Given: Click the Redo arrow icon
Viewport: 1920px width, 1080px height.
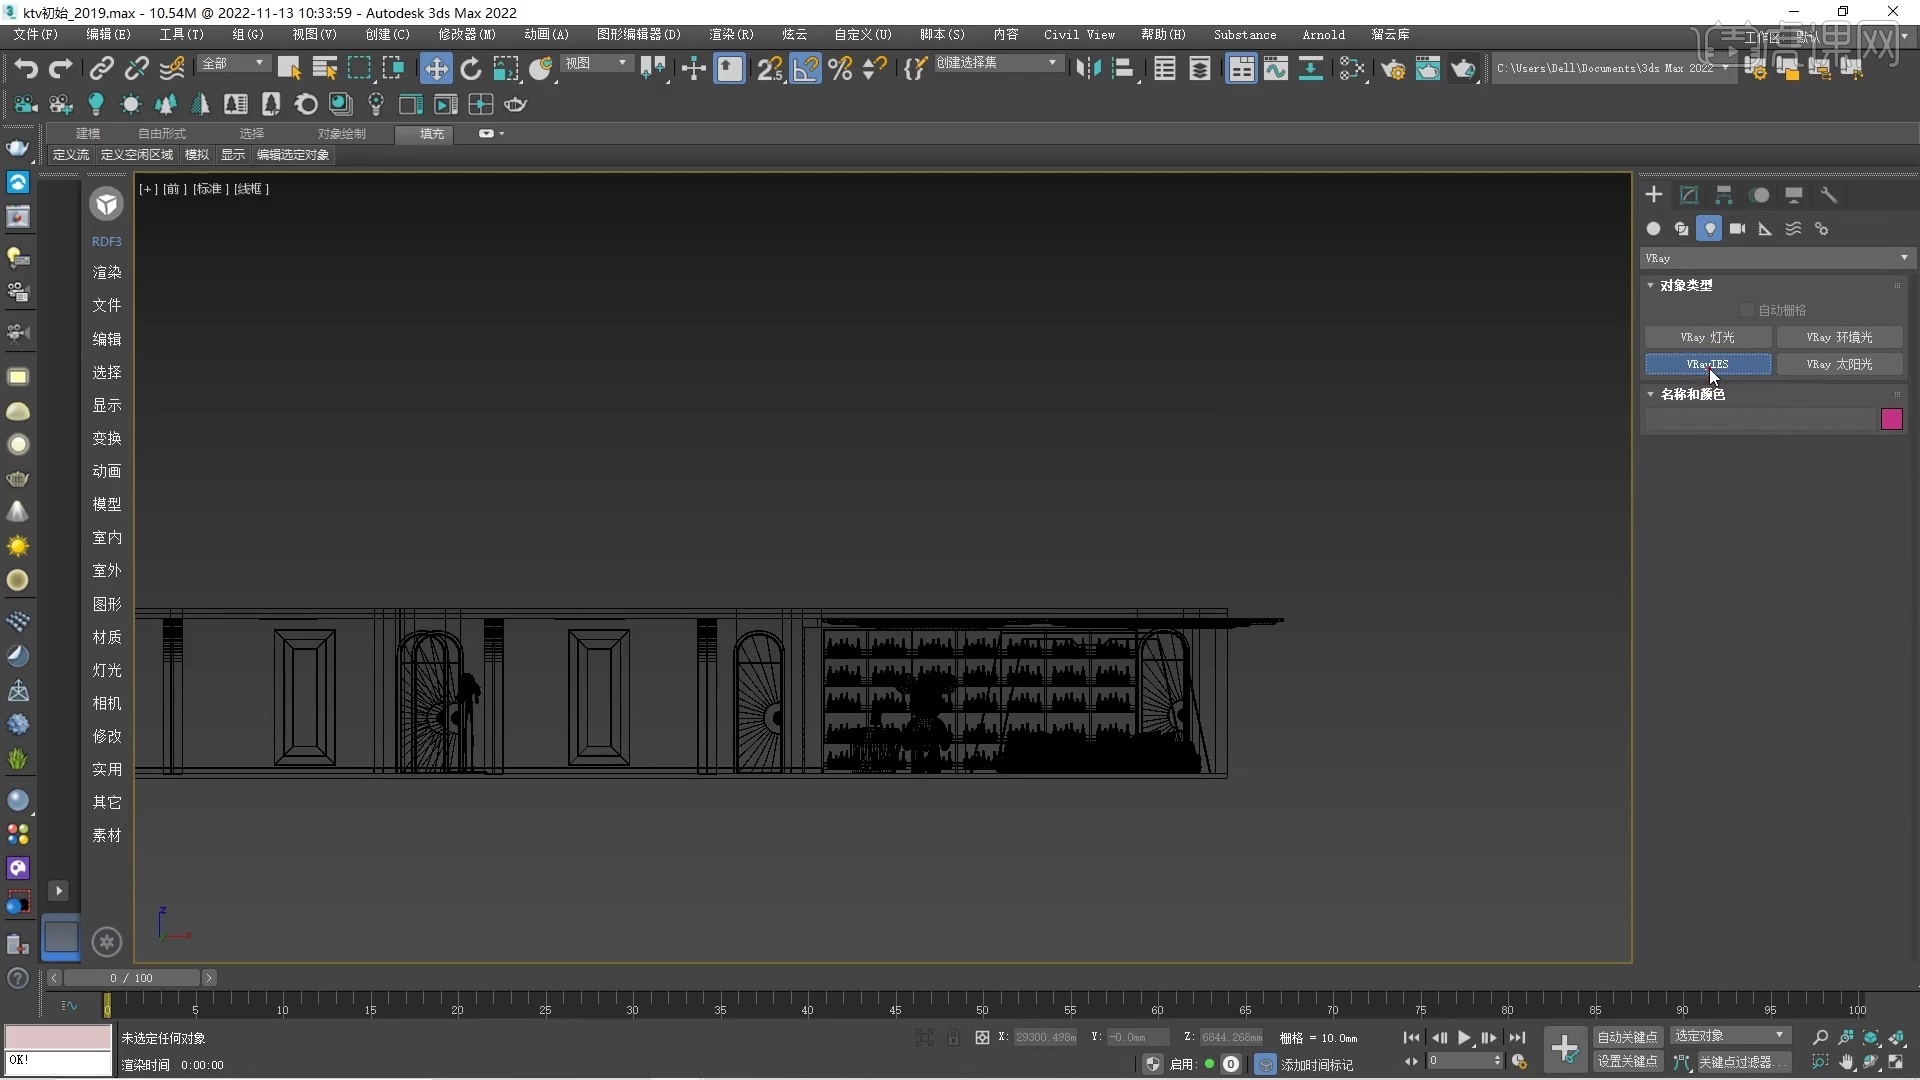Looking at the screenshot, I should pyautogui.click(x=61, y=68).
